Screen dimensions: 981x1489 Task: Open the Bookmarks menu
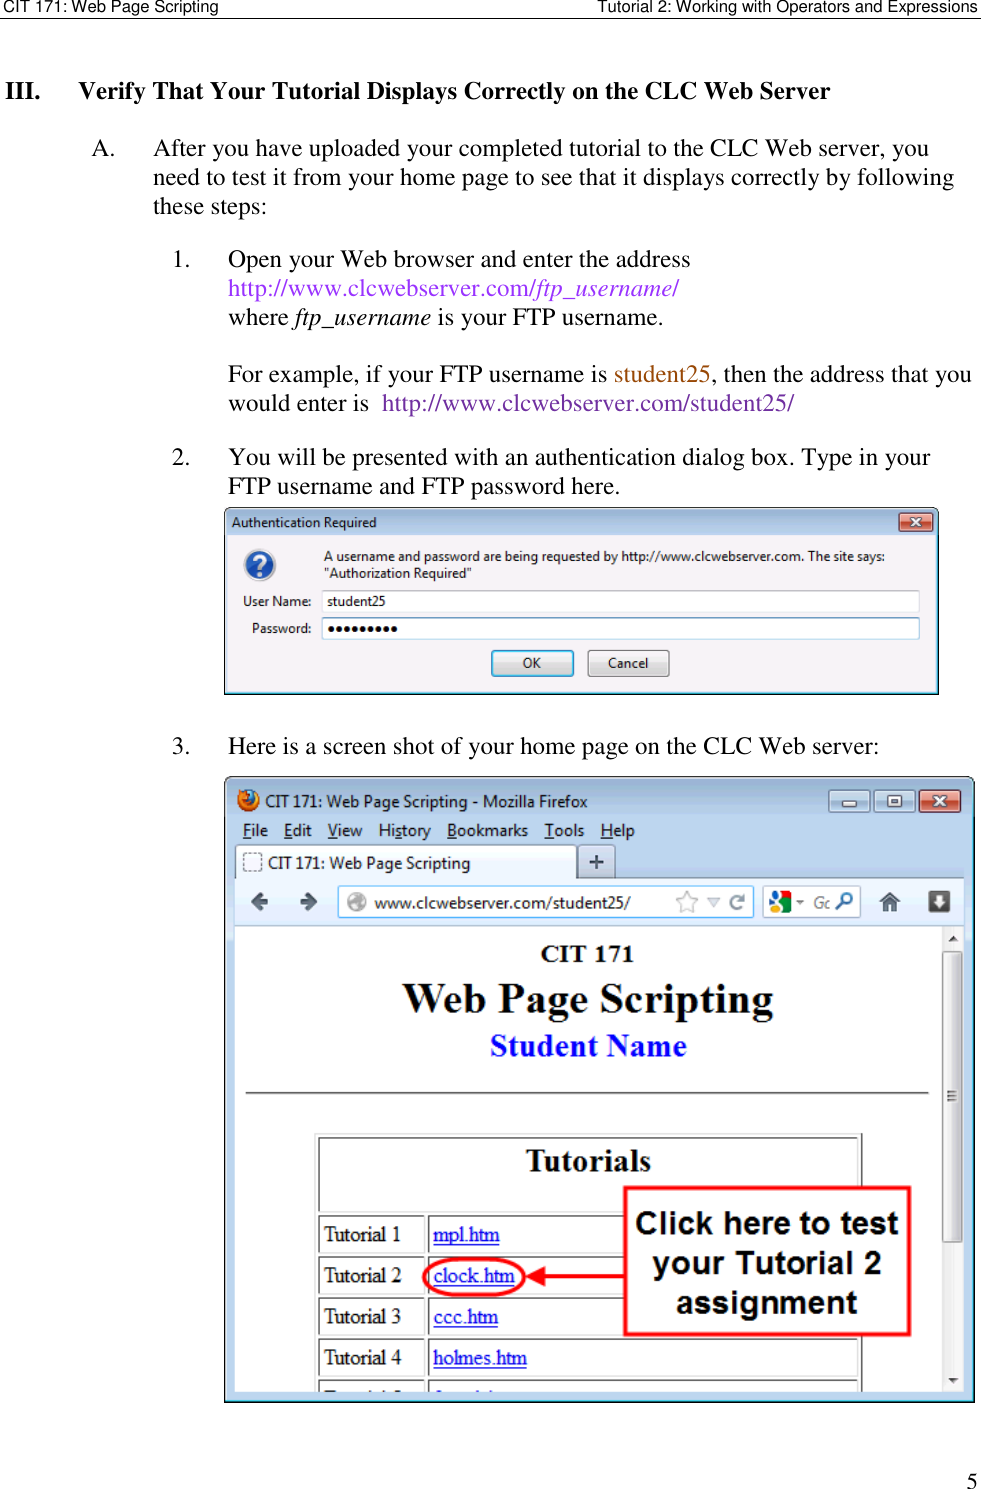(488, 831)
